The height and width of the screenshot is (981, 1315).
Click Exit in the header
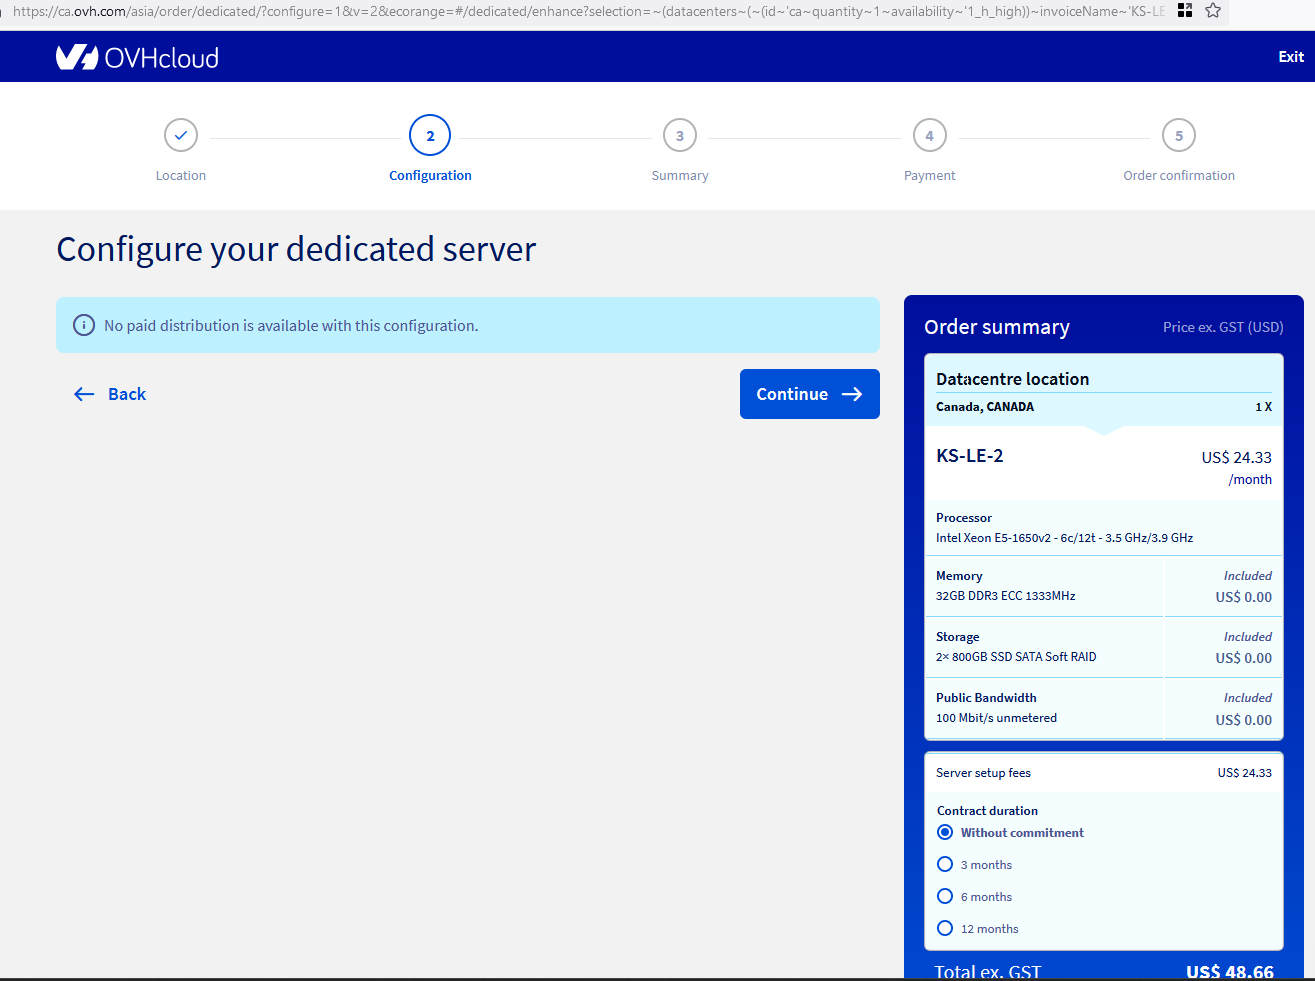click(x=1291, y=57)
